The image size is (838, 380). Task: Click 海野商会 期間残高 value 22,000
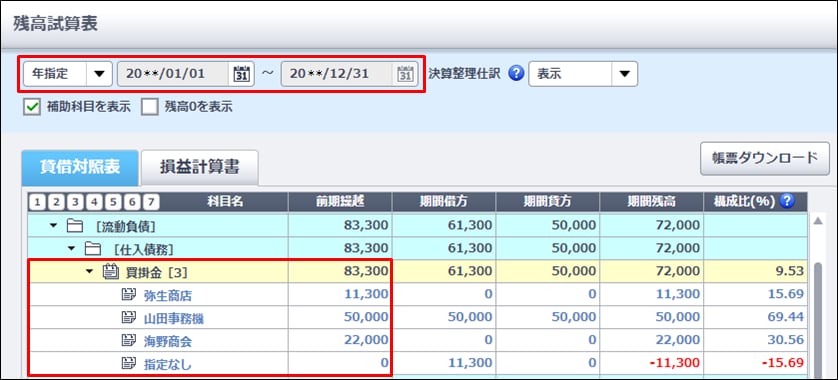(x=677, y=340)
